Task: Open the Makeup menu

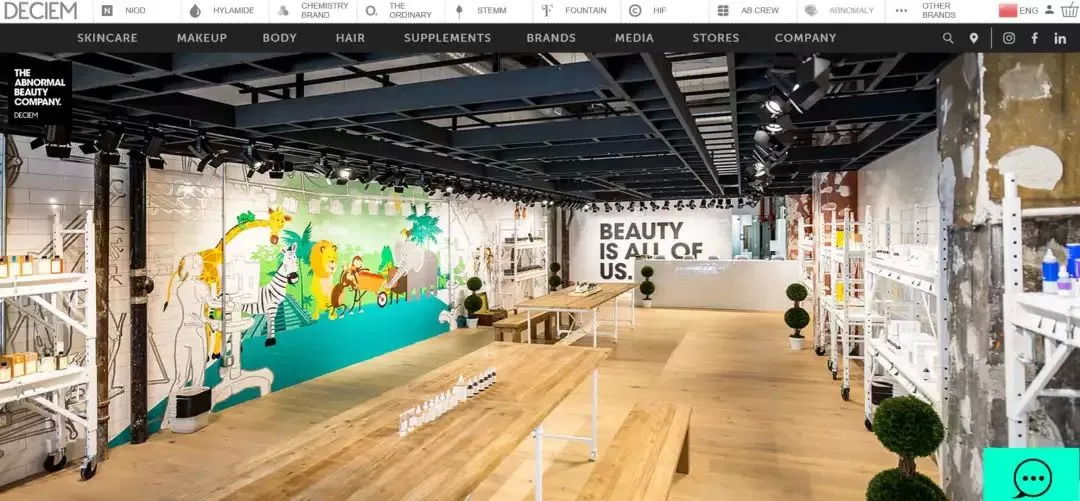Action: point(202,38)
